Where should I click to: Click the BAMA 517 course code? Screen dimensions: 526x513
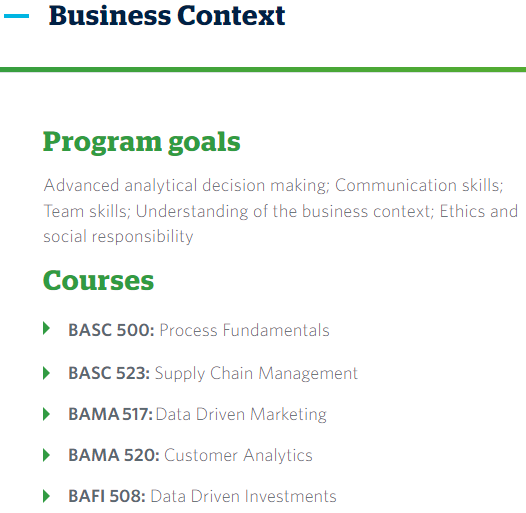pos(110,414)
